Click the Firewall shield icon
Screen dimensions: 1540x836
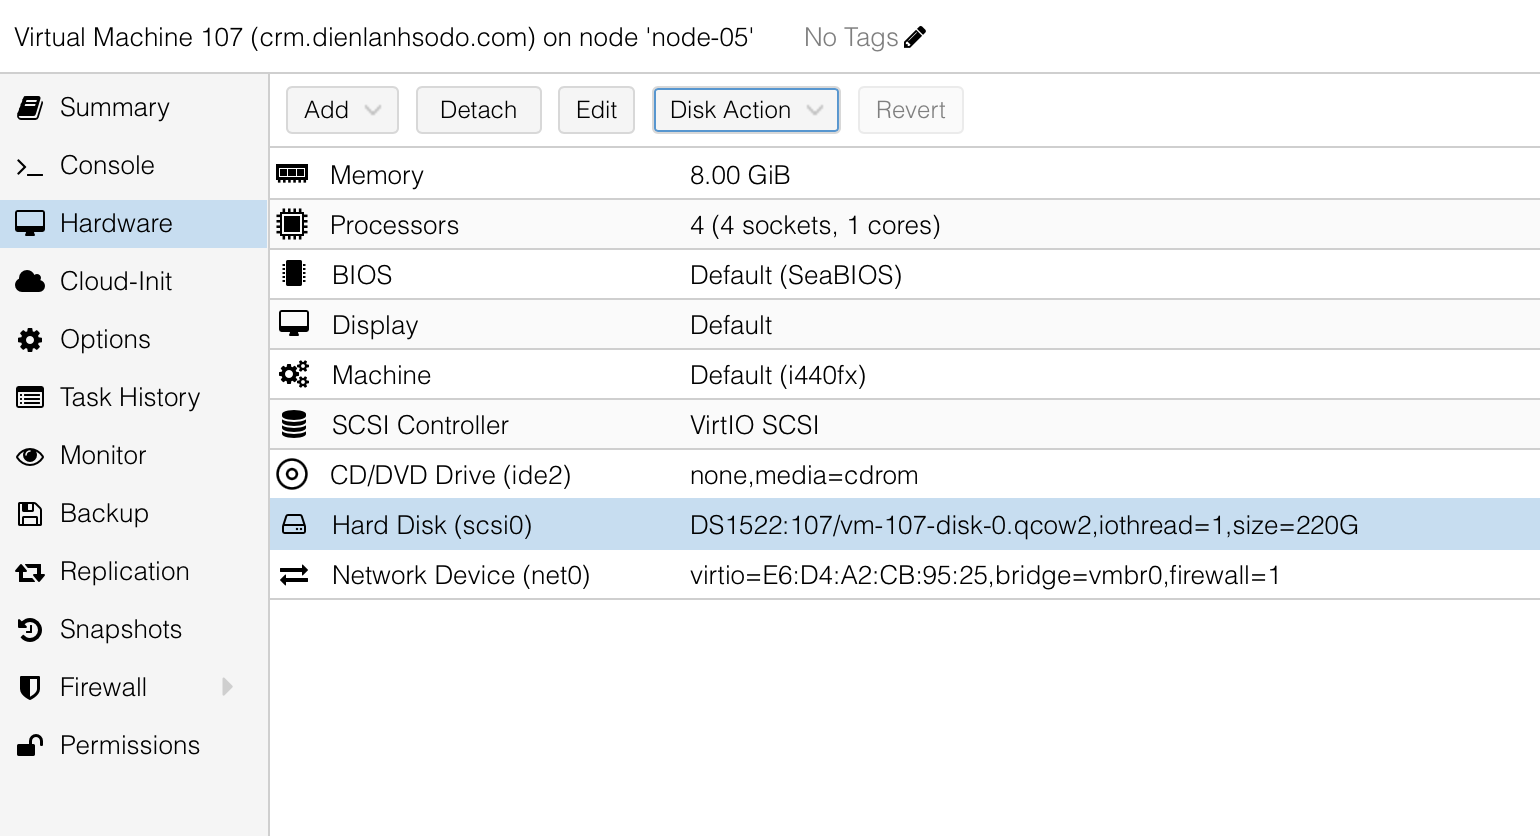click(30, 688)
